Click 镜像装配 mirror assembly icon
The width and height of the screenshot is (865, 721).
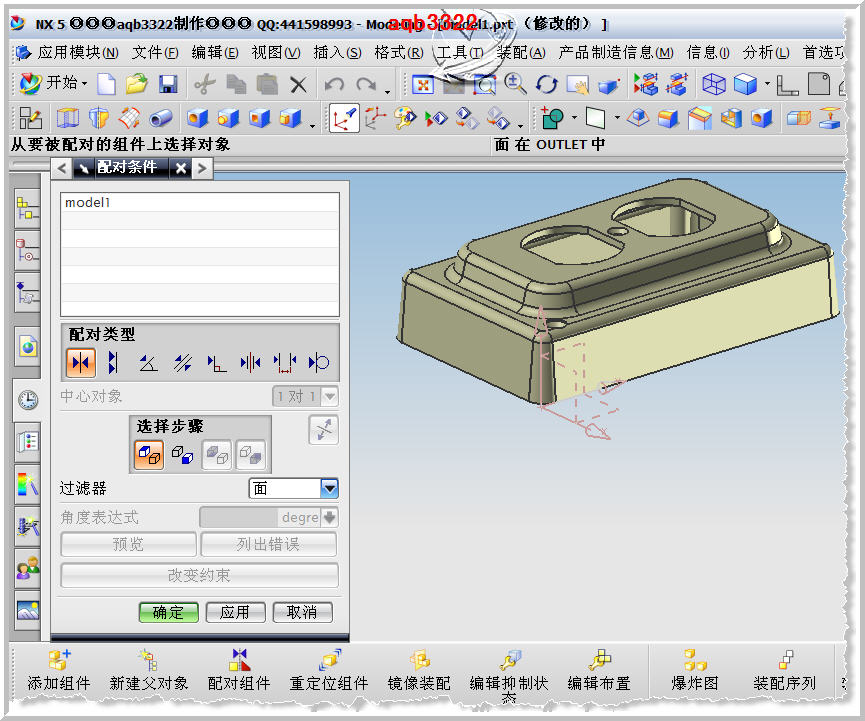pos(419,670)
